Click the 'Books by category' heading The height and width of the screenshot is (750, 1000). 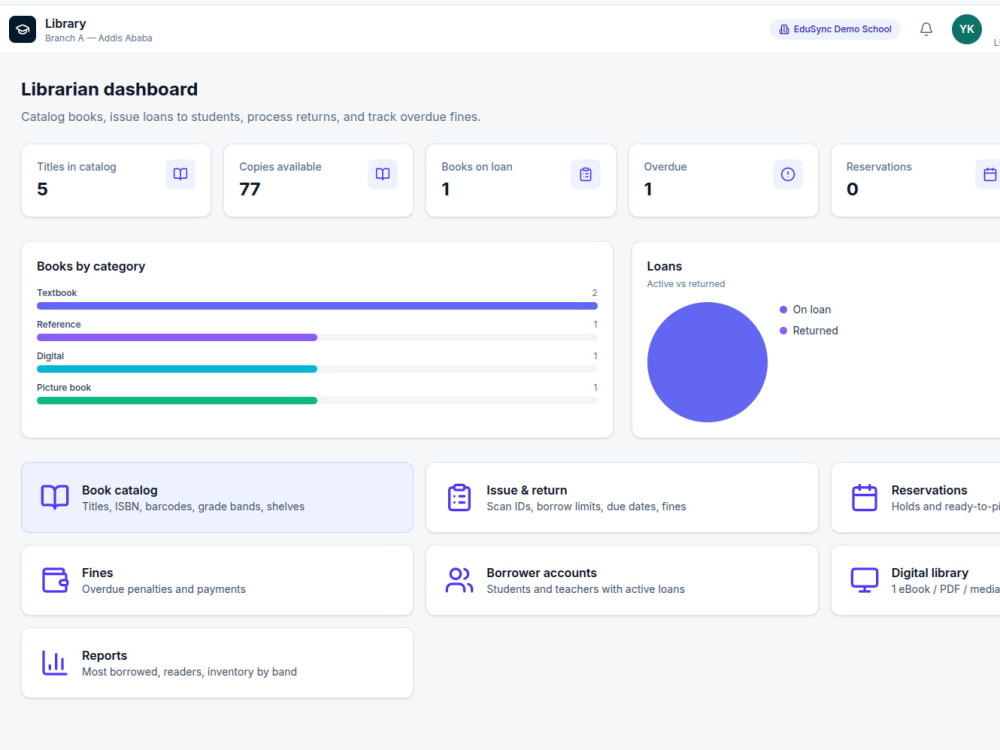(91, 267)
